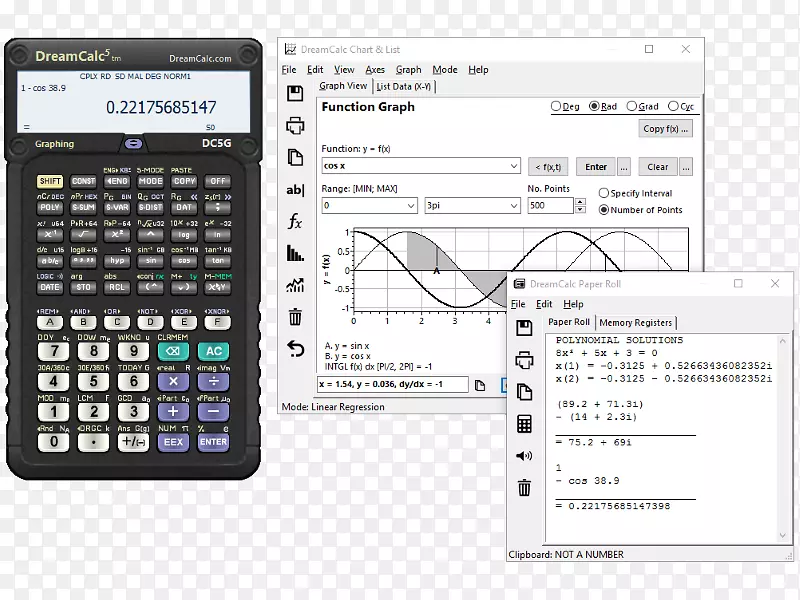Click the ENTER key on the calculator
The height and width of the screenshot is (600, 800).
[213, 442]
